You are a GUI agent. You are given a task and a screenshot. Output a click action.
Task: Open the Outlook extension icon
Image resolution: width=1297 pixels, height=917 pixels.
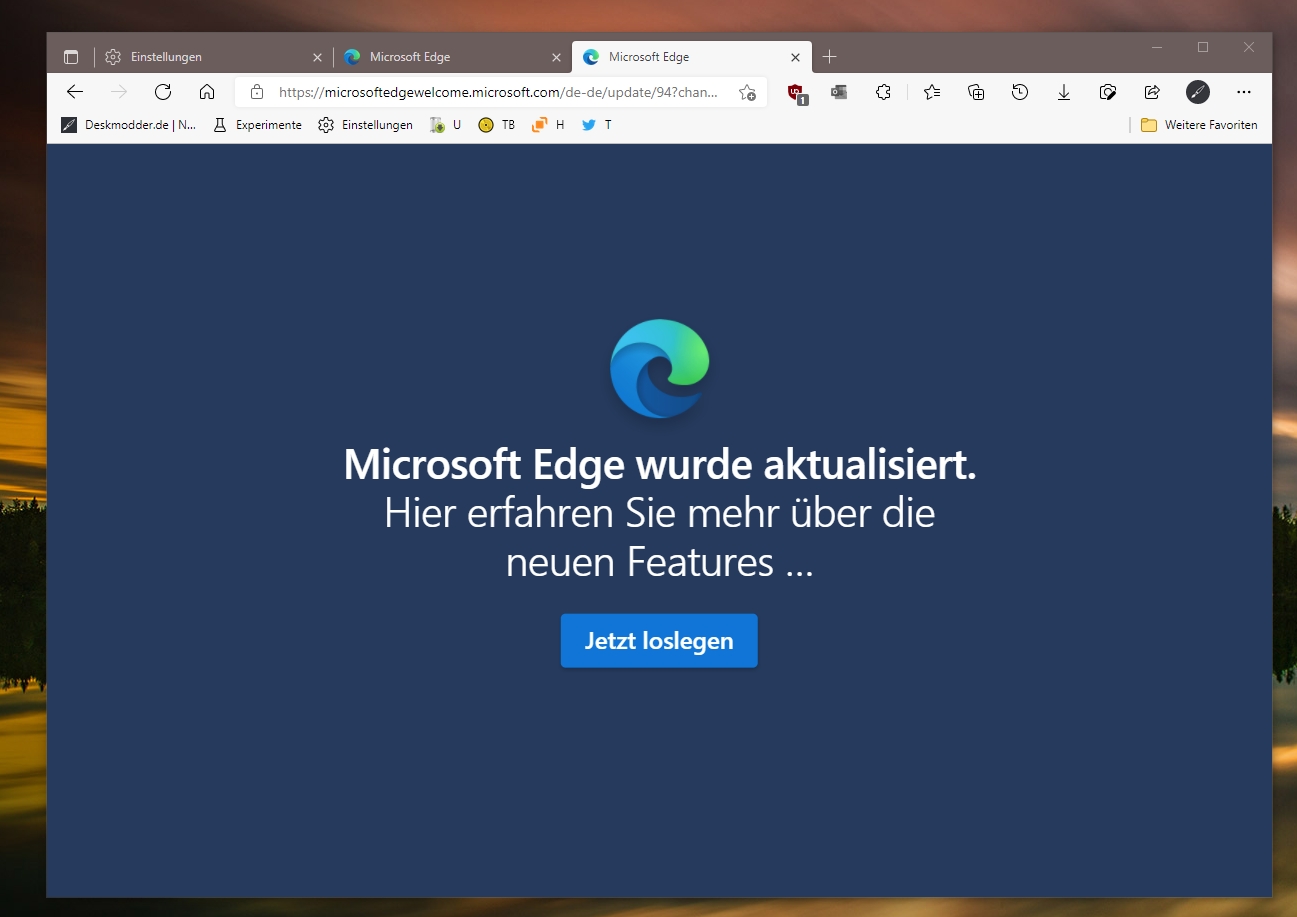pyautogui.click(x=839, y=92)
